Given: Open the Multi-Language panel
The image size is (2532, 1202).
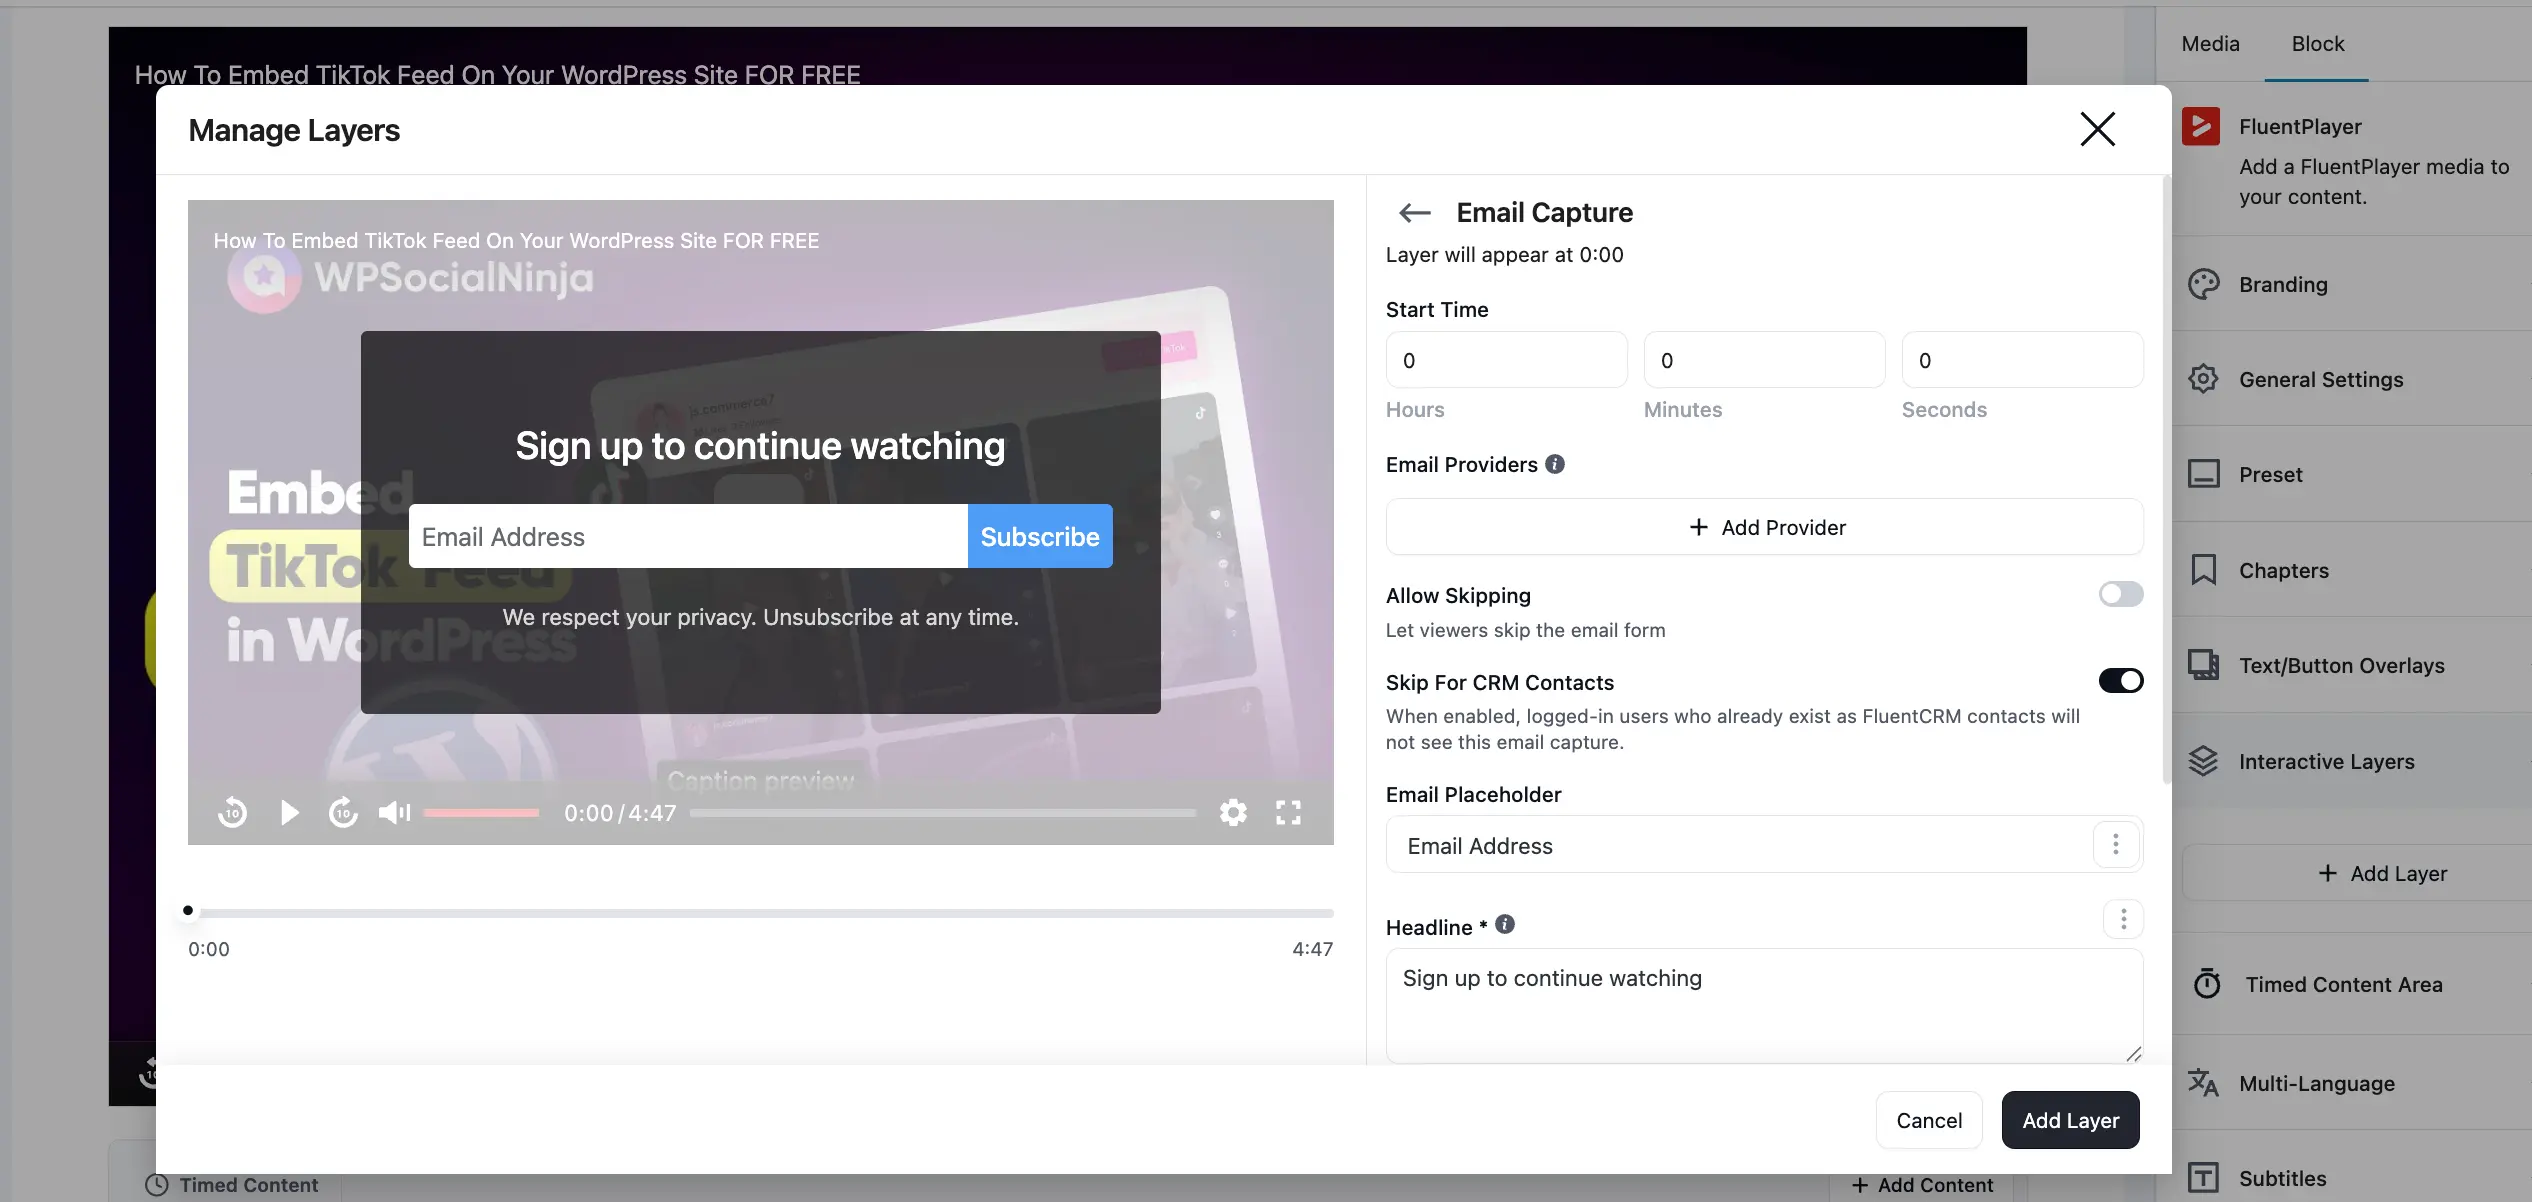Looking at the screenshot, I should pyautogui.click(x=2352, y=1083).
